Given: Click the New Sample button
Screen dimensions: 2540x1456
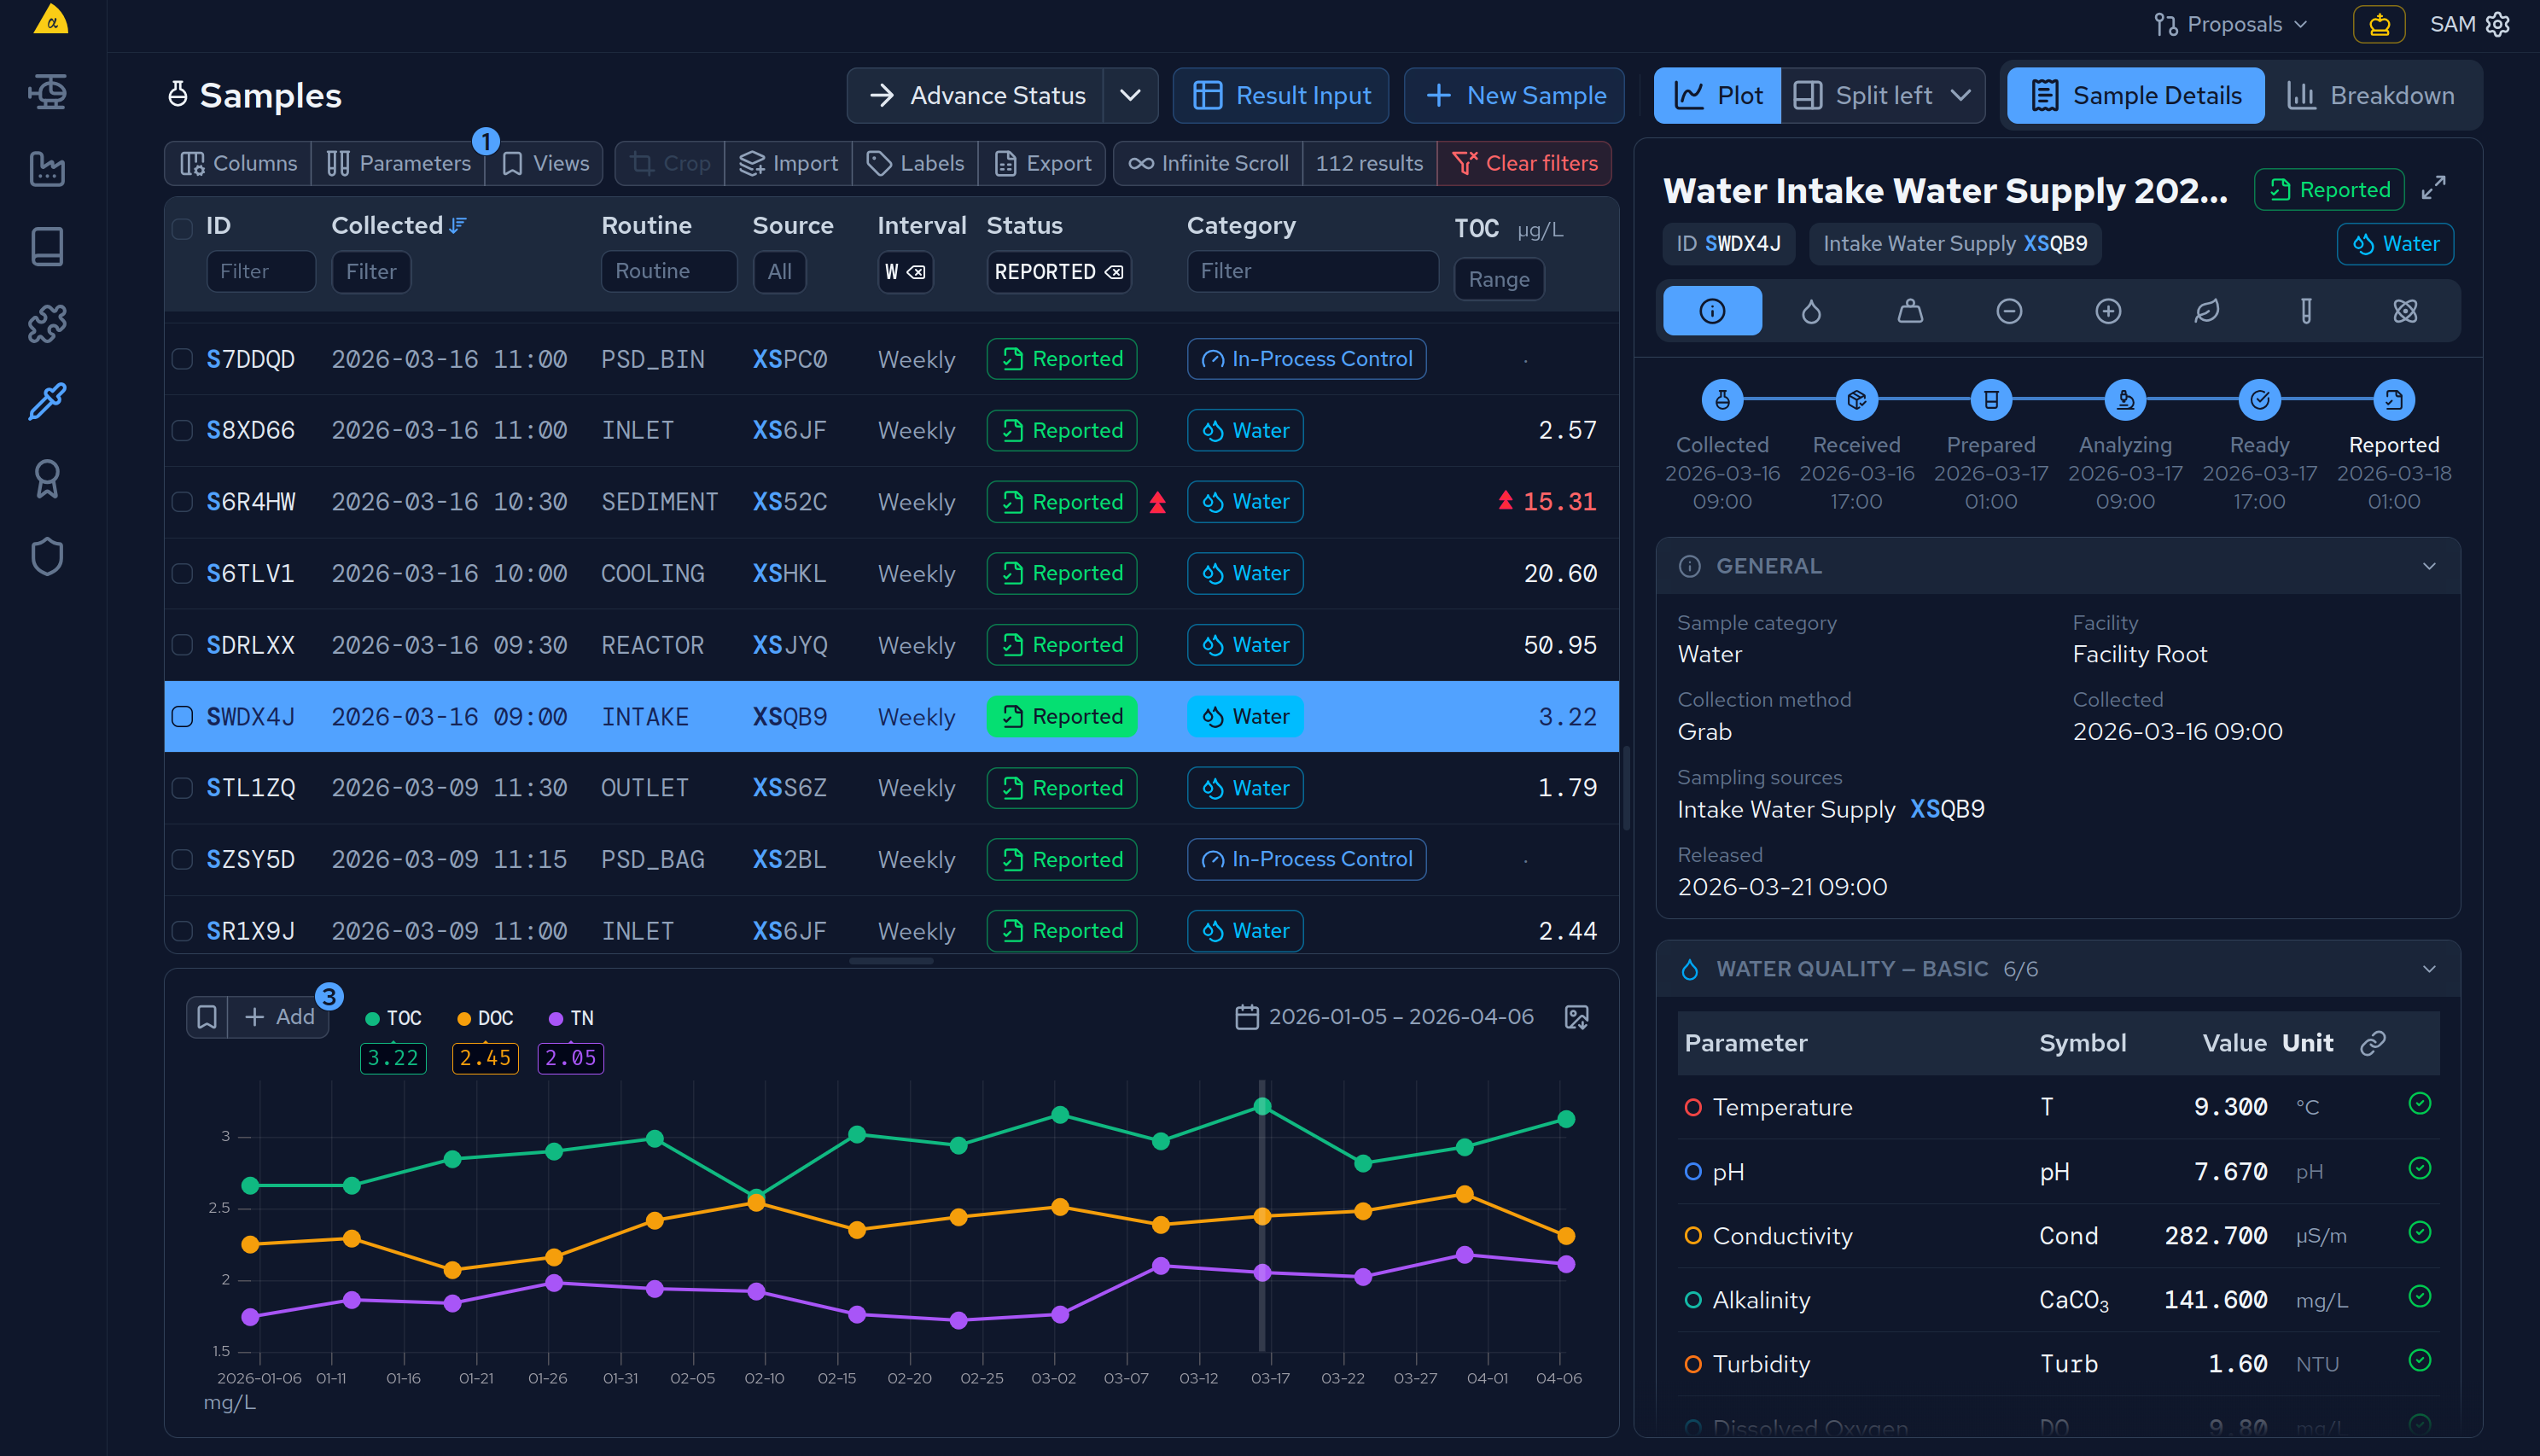Looking at the screenshot, I should coord(1514,95).
